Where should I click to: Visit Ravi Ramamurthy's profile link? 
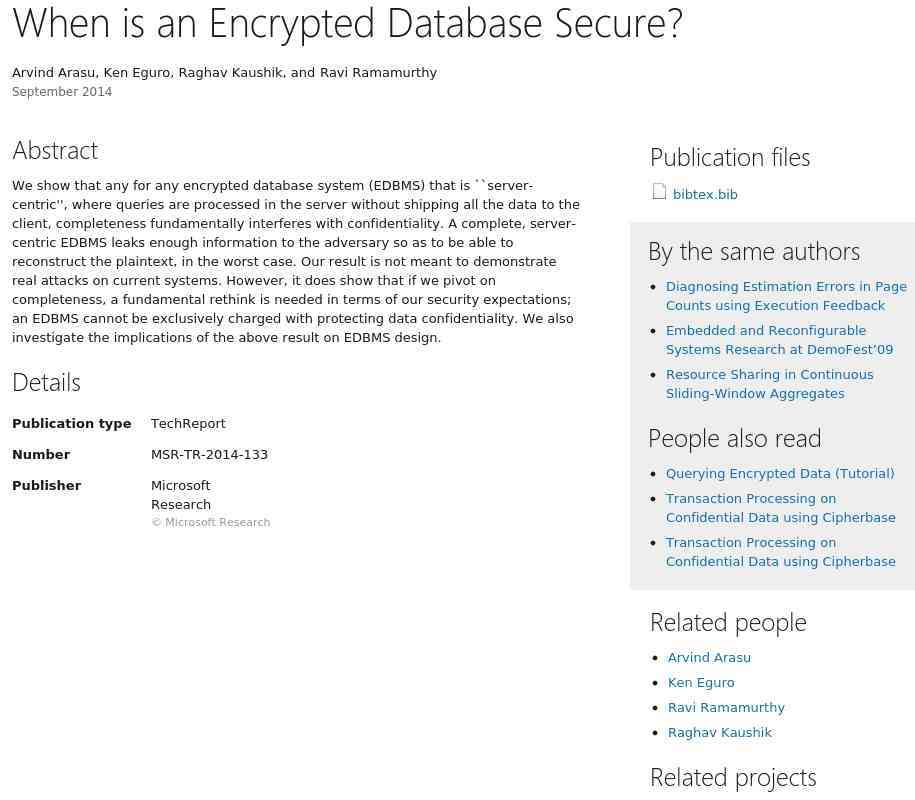[x=726, y=708]
